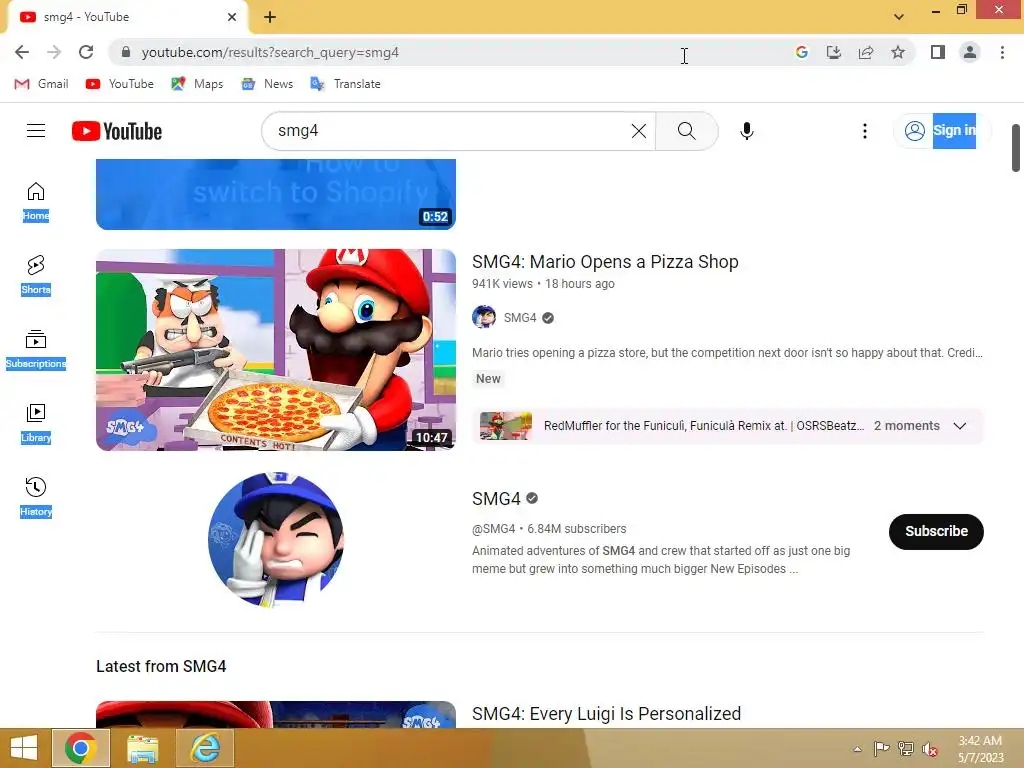Open SMG4 channel title link
The image size is (1024, 768).
(x=496, y=499)
